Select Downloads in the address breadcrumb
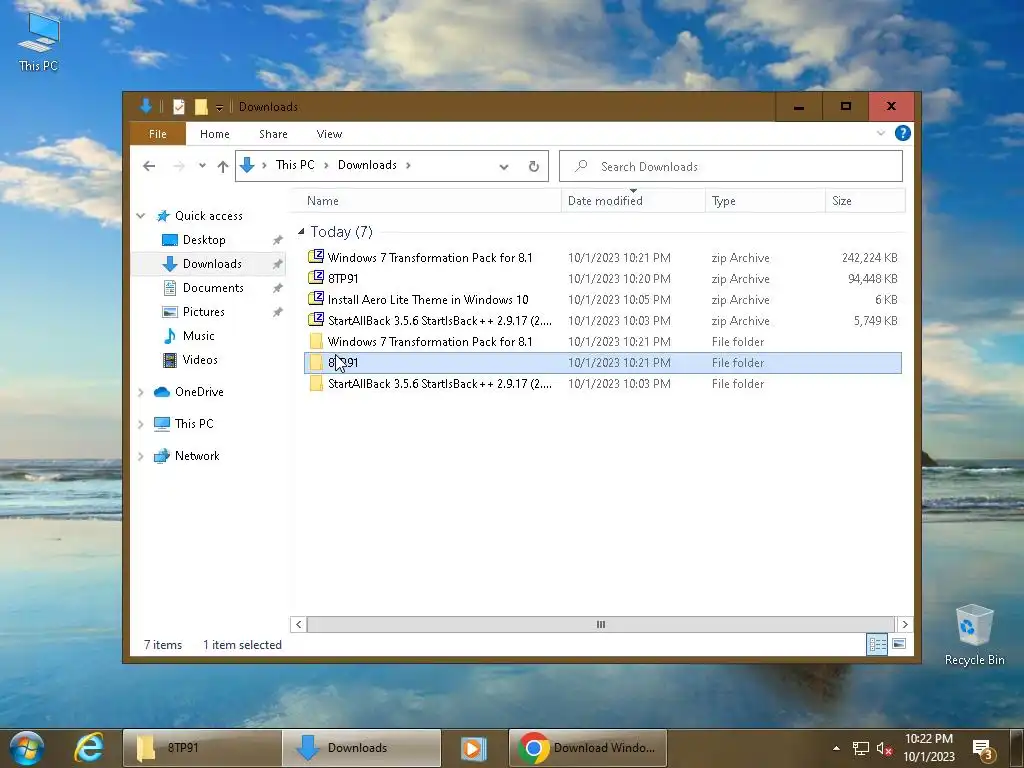This screenshot has height=768, width=1024. [x=367, y=165]
